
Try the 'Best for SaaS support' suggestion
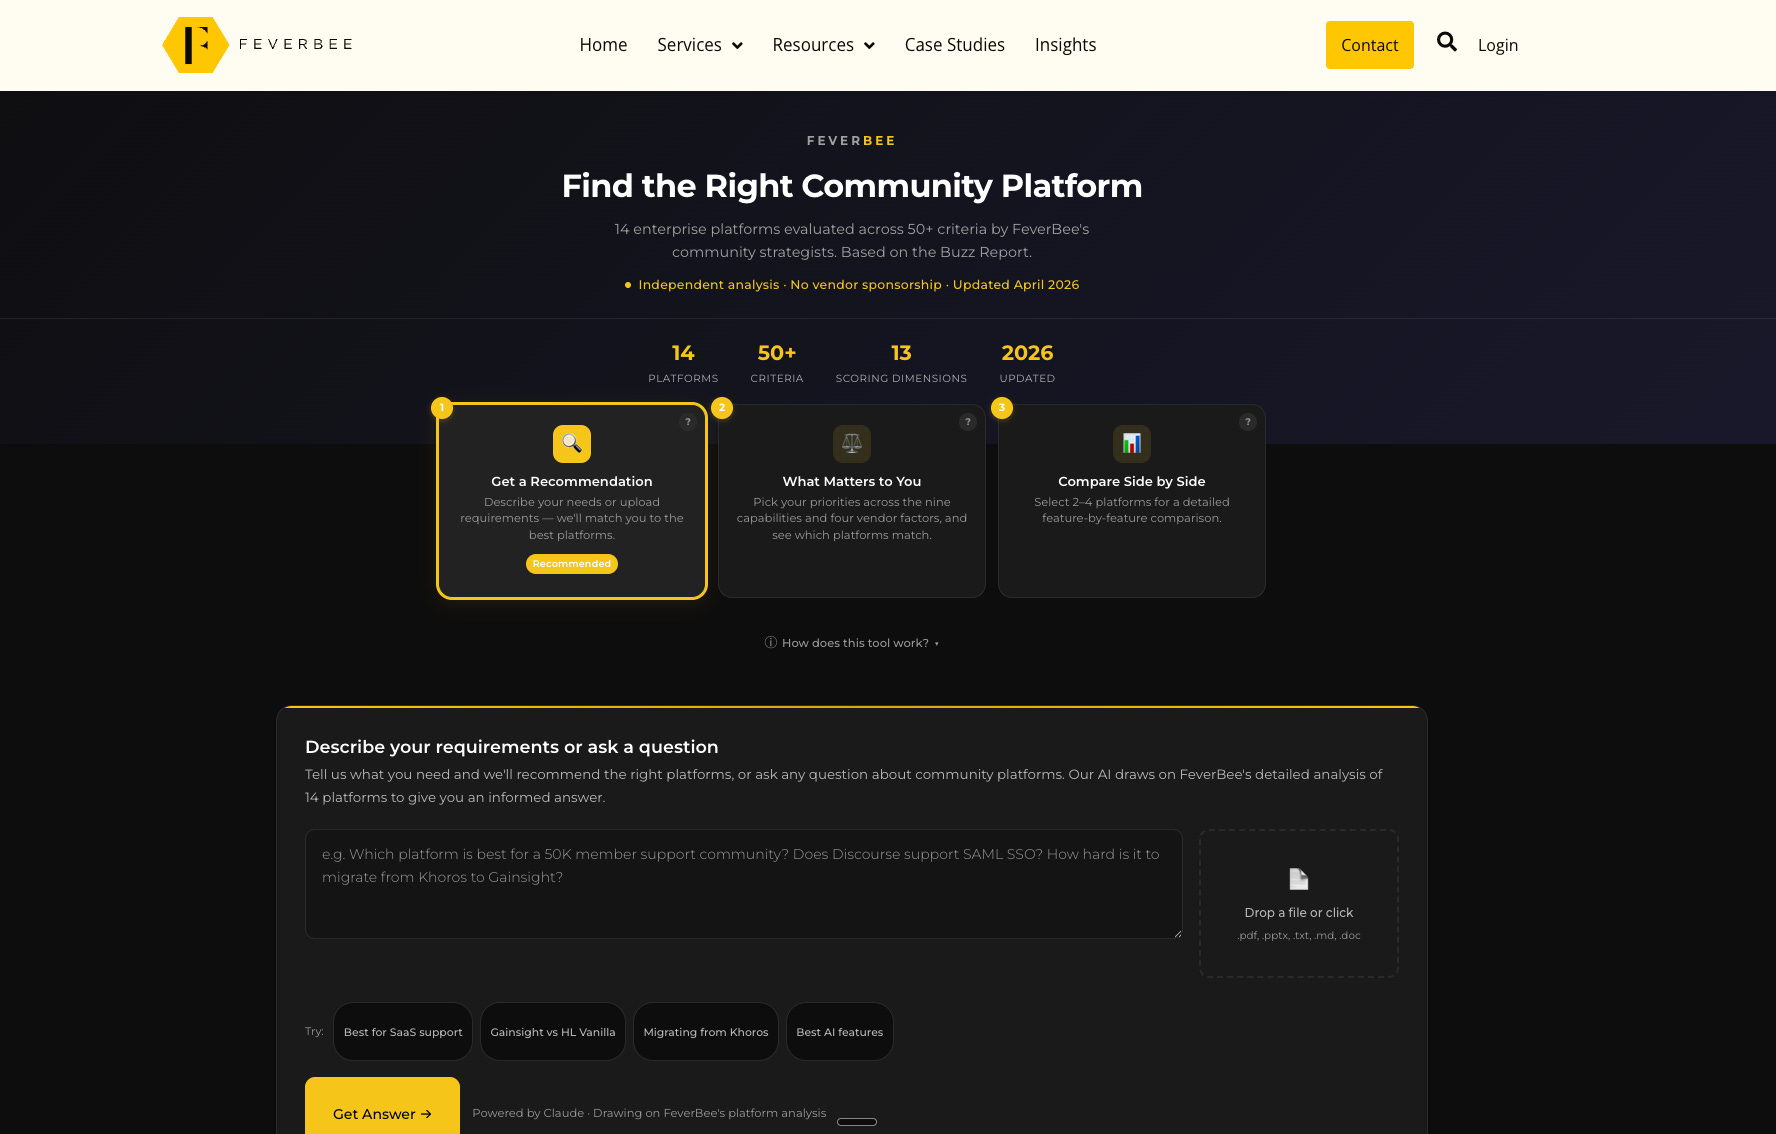click(403, 1032)
